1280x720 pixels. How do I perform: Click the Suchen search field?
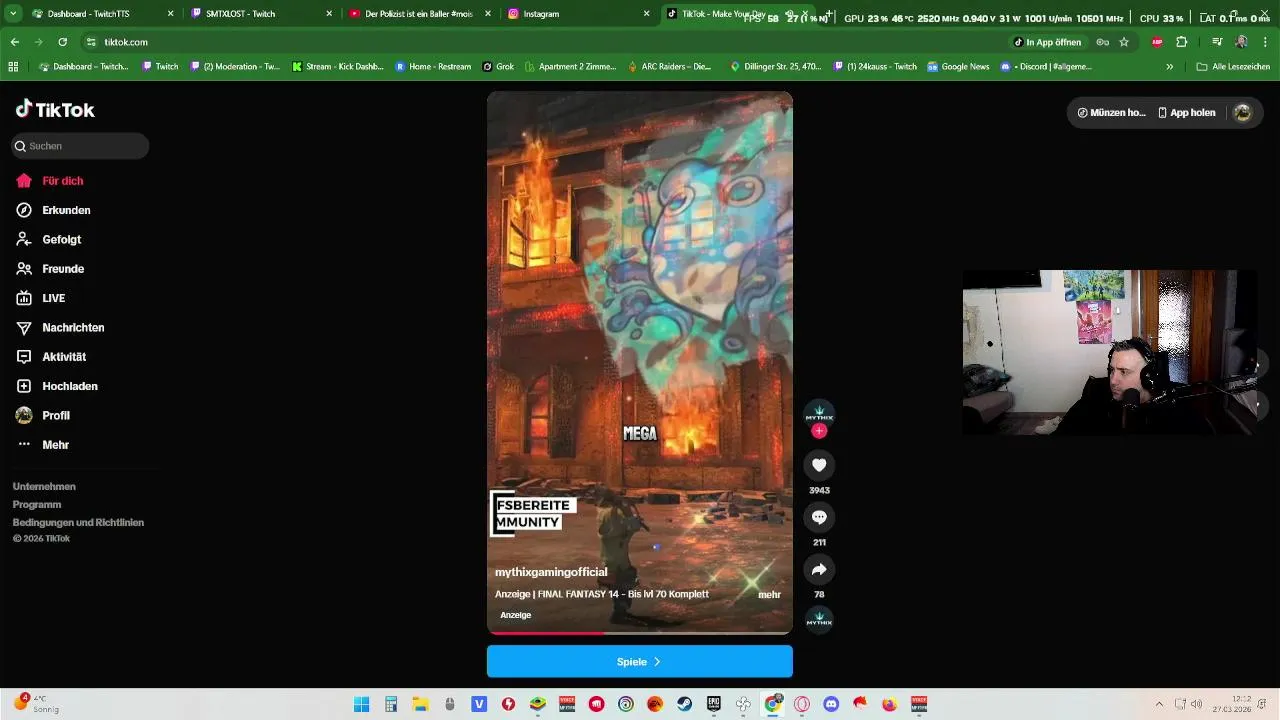(80, 146)
